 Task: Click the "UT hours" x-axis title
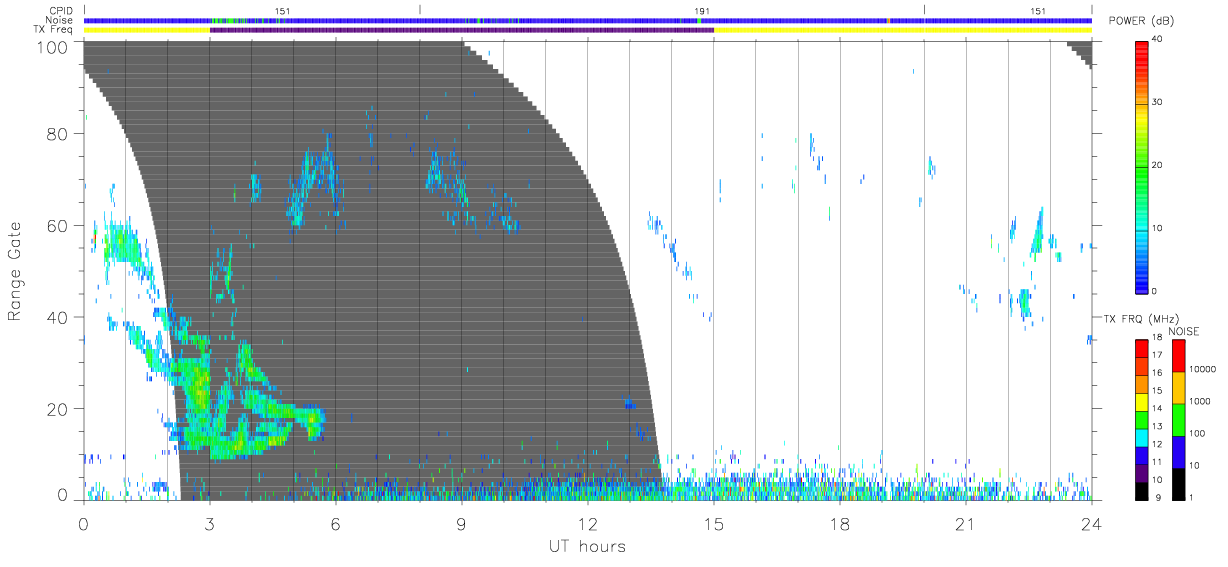tap(586, 547)
